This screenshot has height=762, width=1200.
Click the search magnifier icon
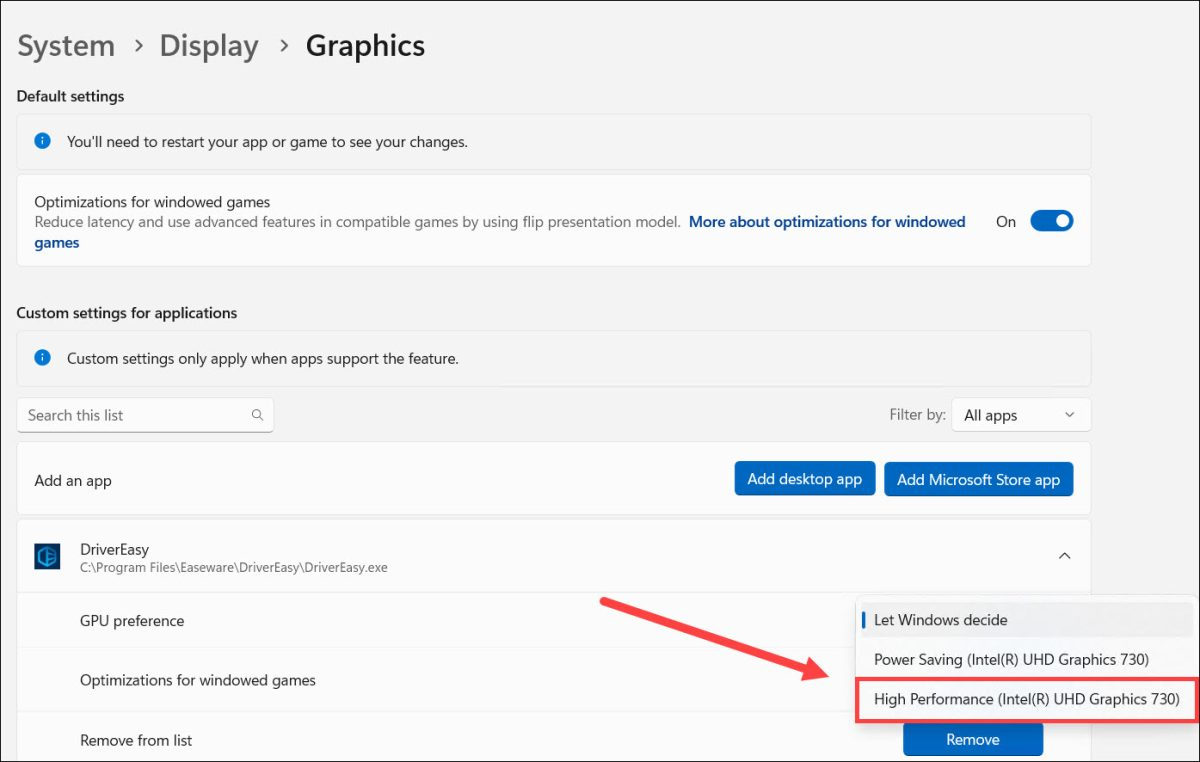(x=257, y=415)
